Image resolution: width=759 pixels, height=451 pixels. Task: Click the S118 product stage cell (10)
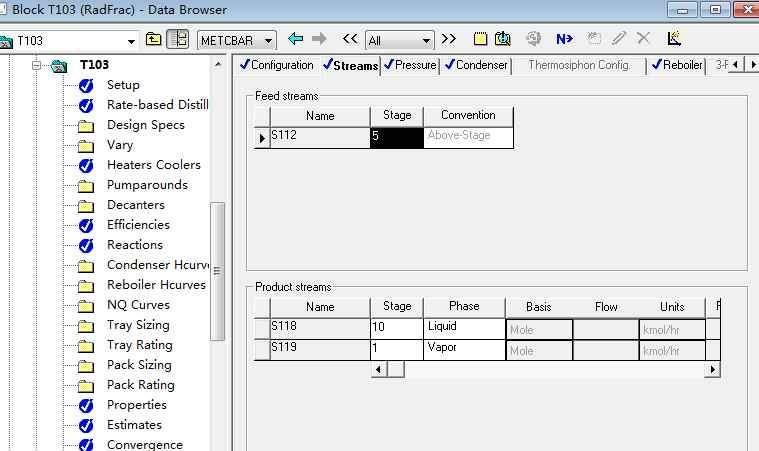point(396,329)
